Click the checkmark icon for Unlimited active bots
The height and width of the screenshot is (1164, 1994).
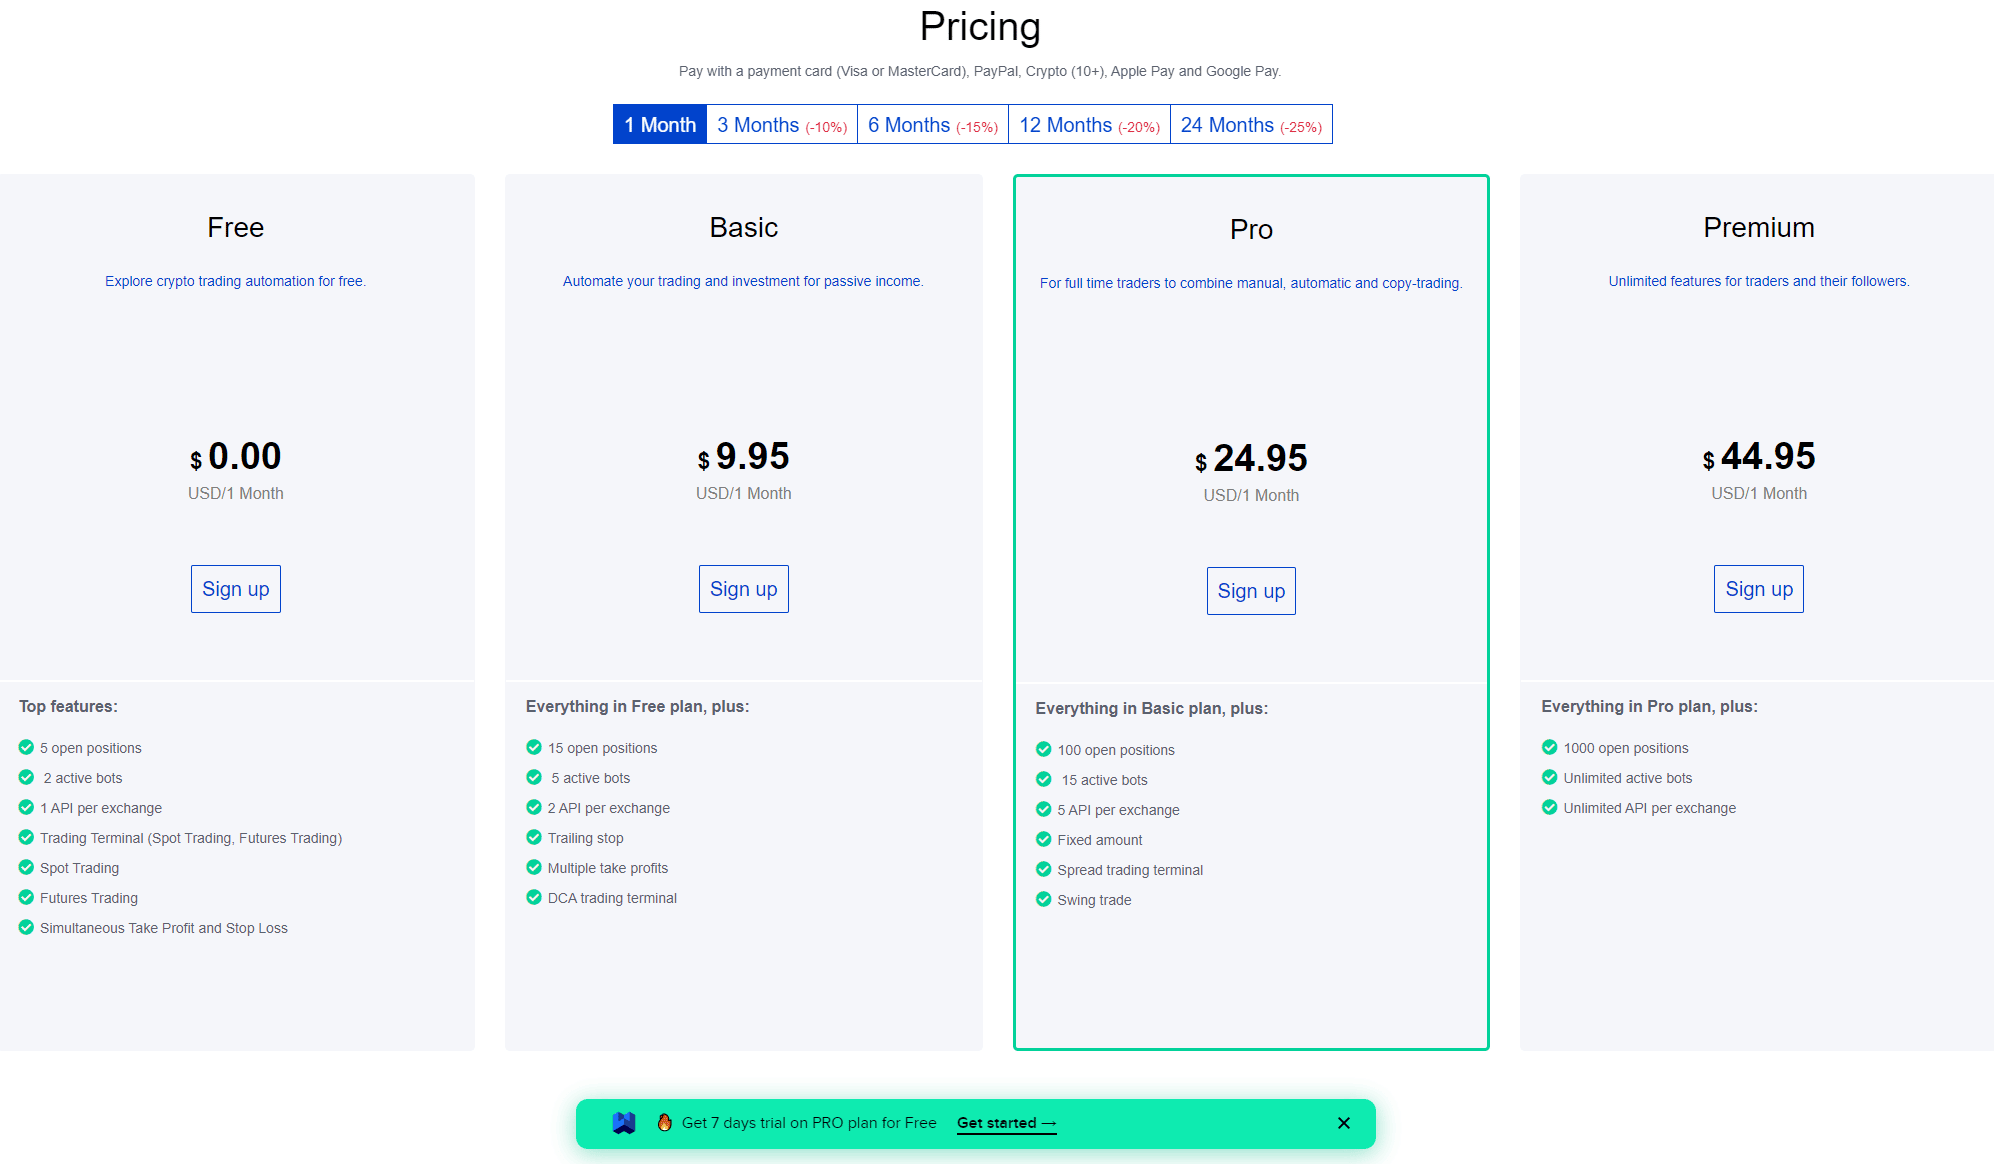point(1552,777)
